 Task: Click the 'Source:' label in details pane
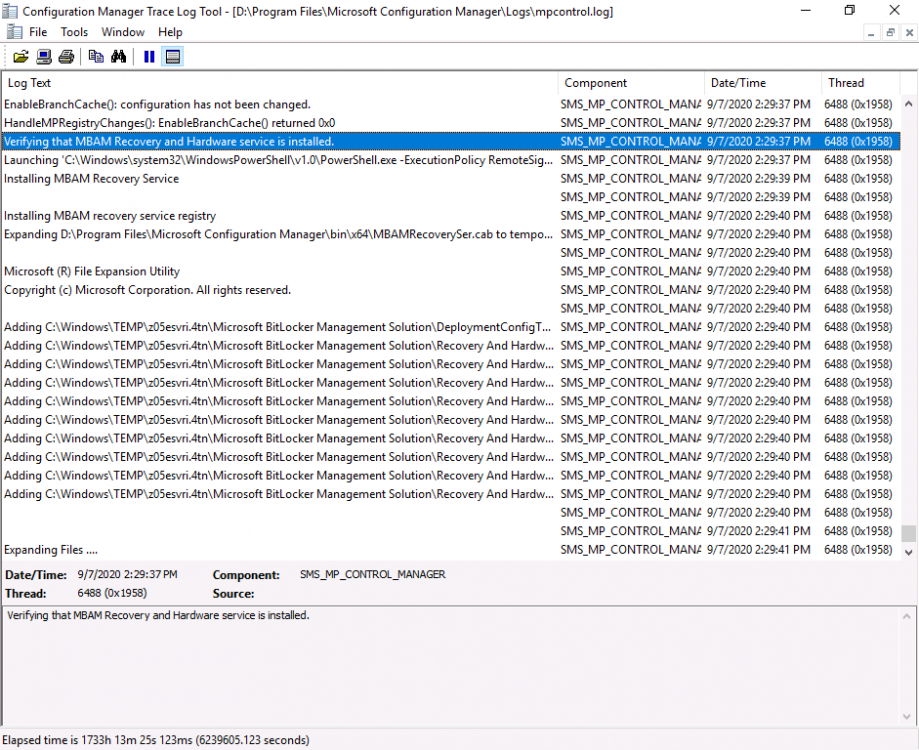233,594
